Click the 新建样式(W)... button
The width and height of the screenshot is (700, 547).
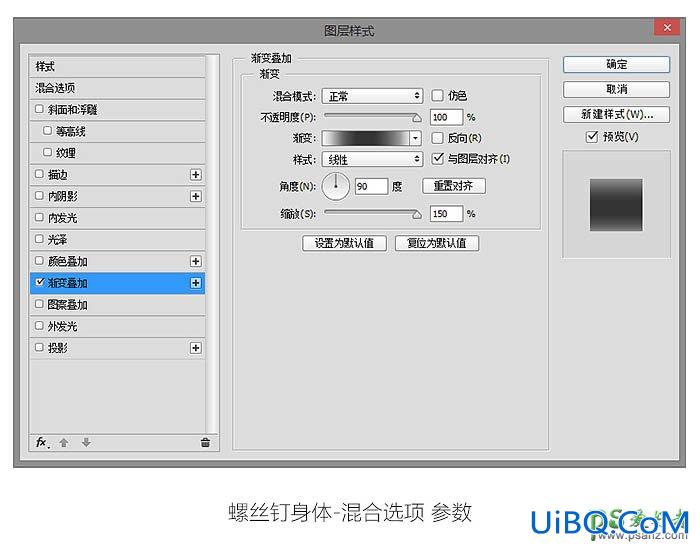(616, 114)
